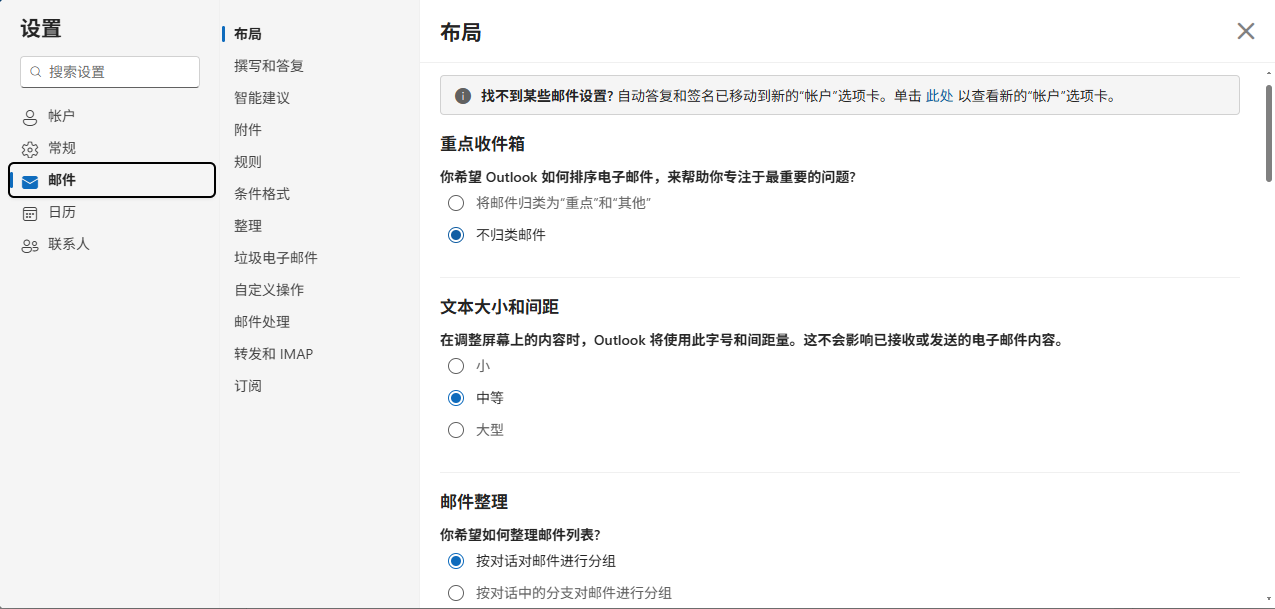Switch to the 智能建议 tab
The image size is (1275, 609).
click(262, 98)
